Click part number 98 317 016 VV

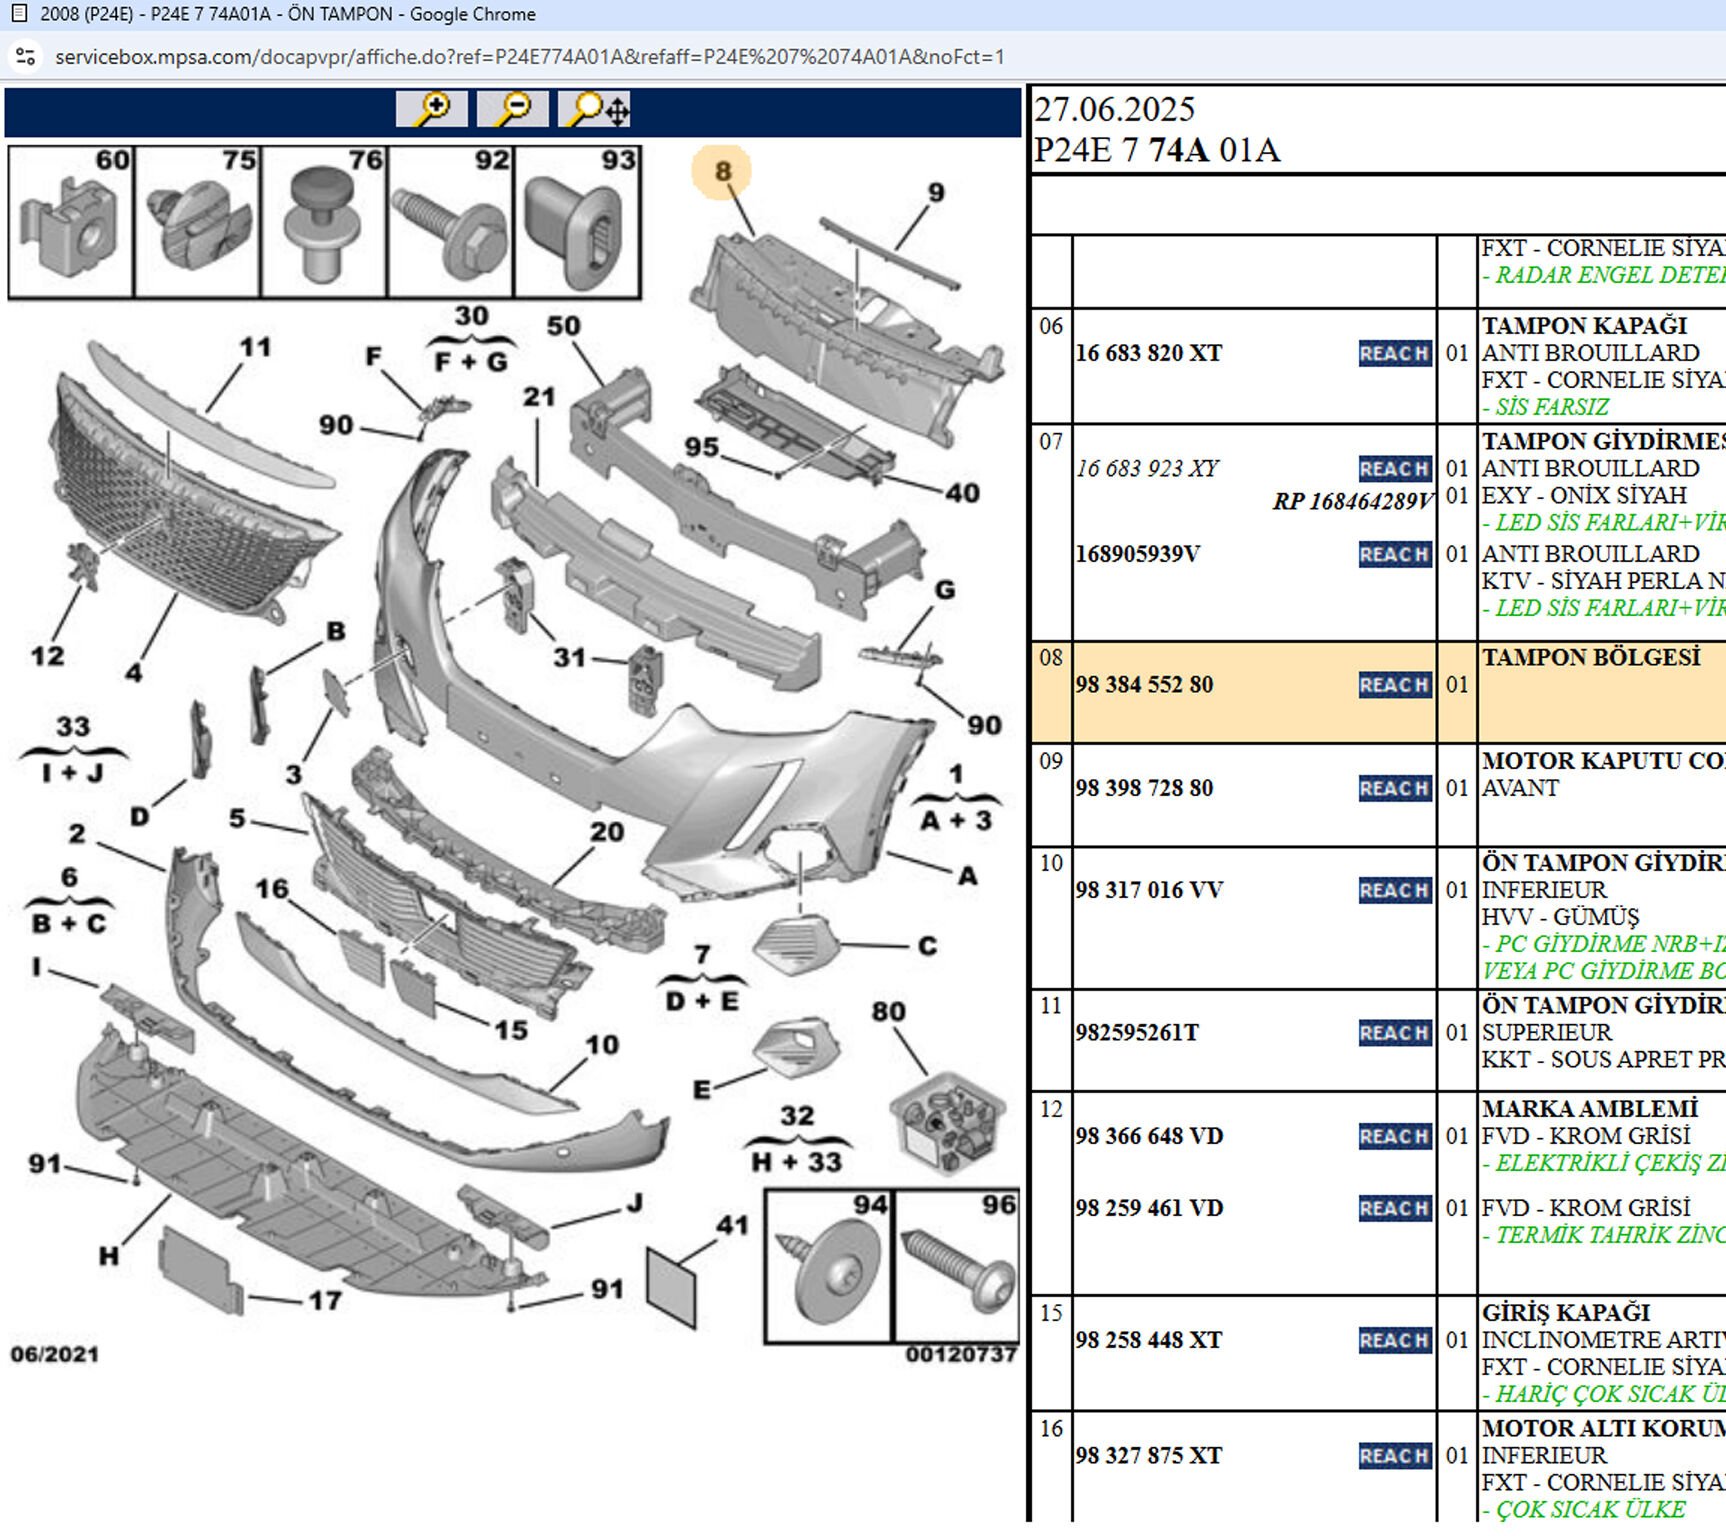tap(1150, 890)
